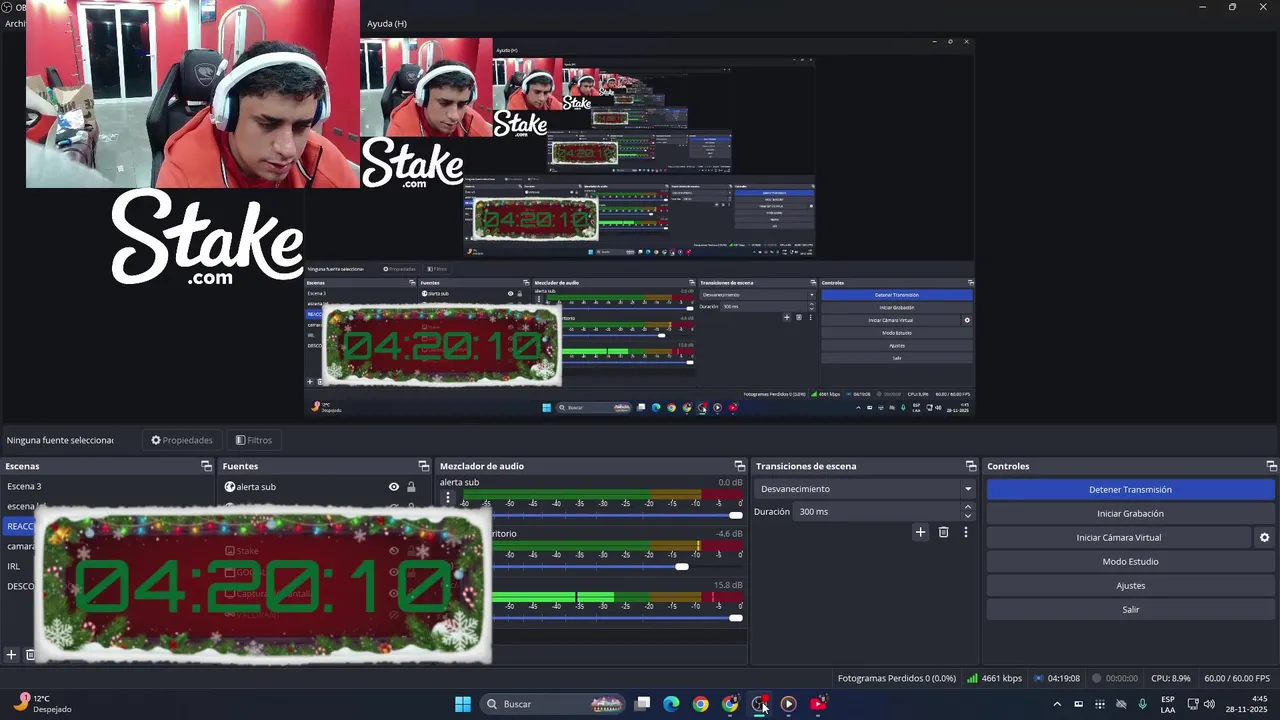
Task: Open the red YouTube taskbar icon
Action: click(x=818, y=704)
